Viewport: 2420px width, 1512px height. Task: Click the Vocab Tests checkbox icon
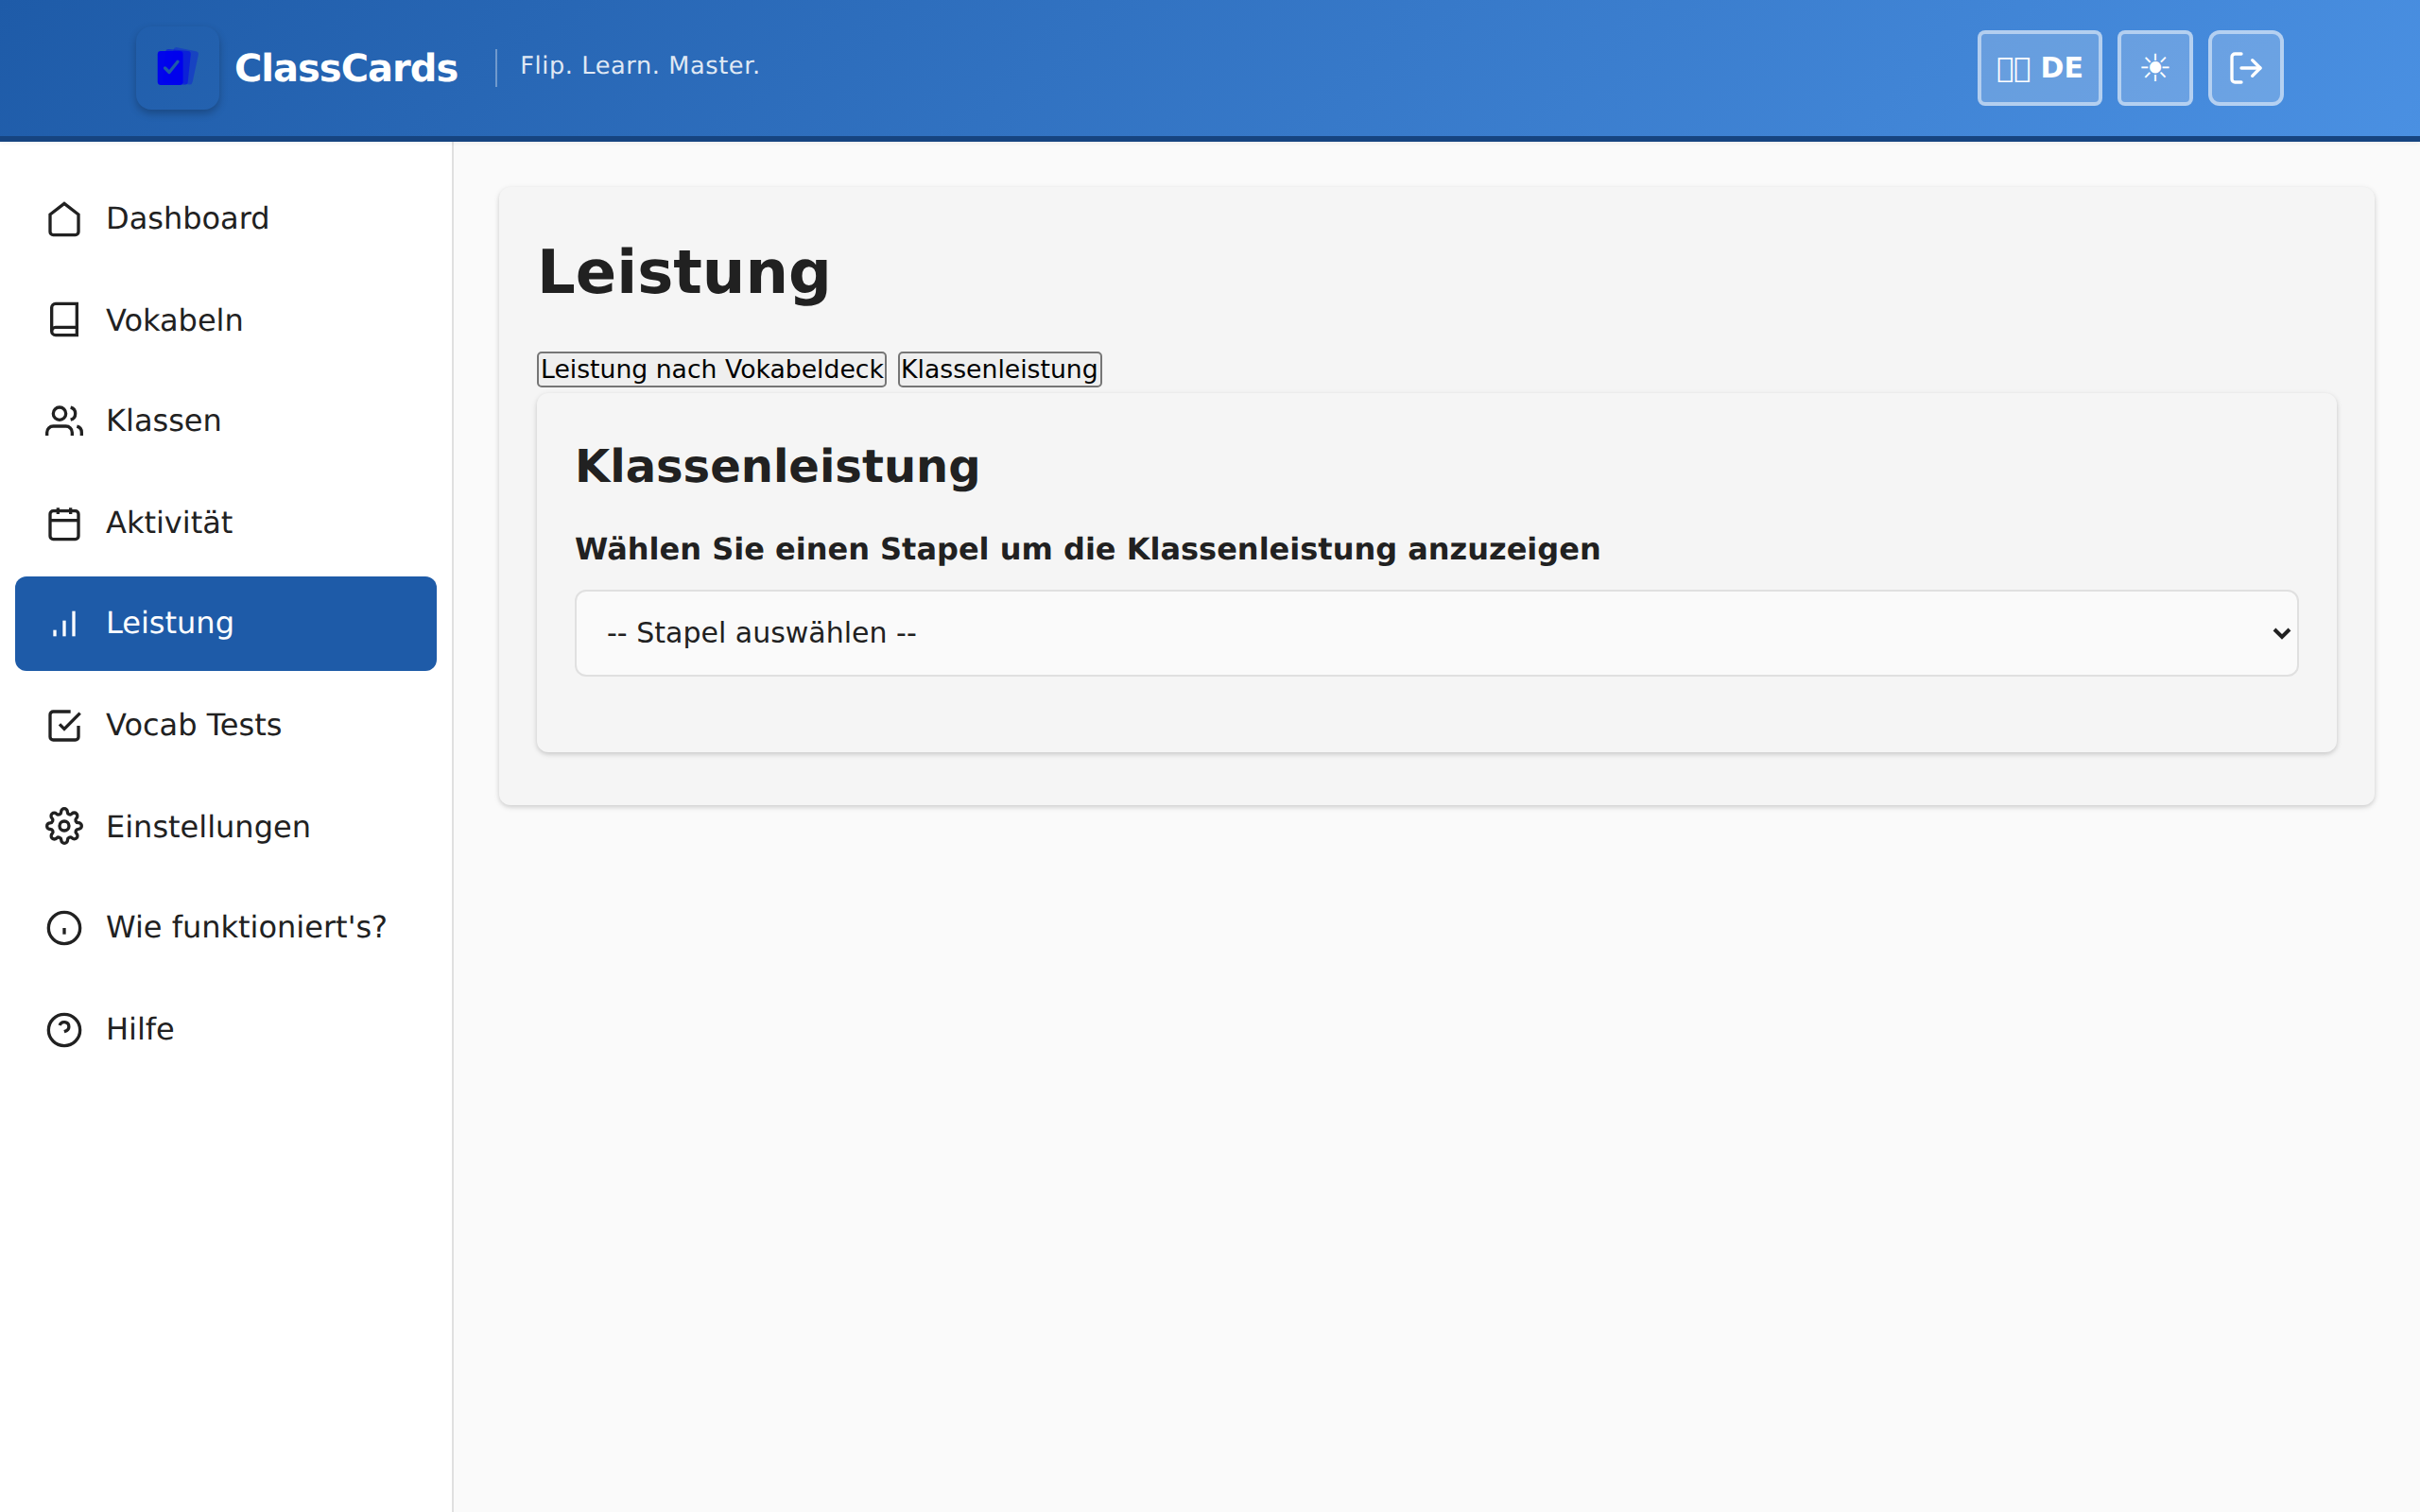(64, 725)
